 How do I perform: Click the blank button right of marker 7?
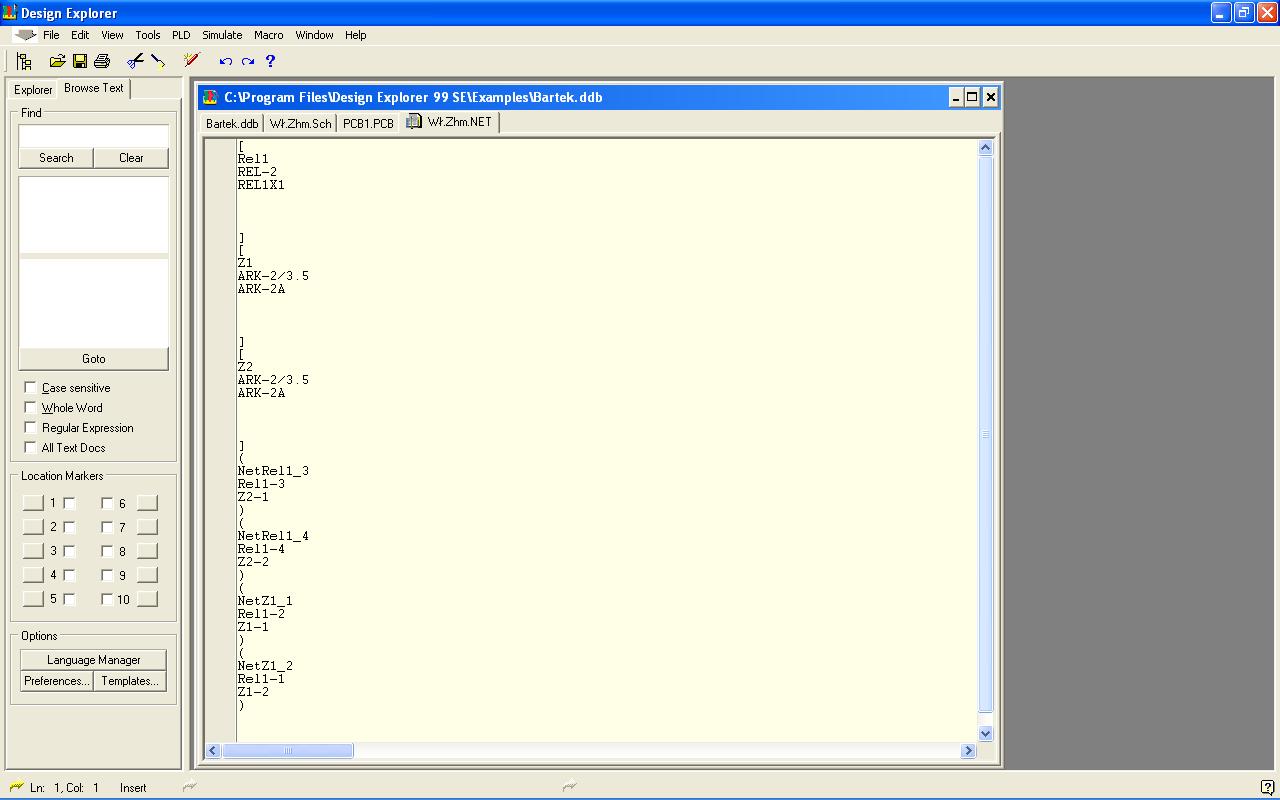(147, 527)
